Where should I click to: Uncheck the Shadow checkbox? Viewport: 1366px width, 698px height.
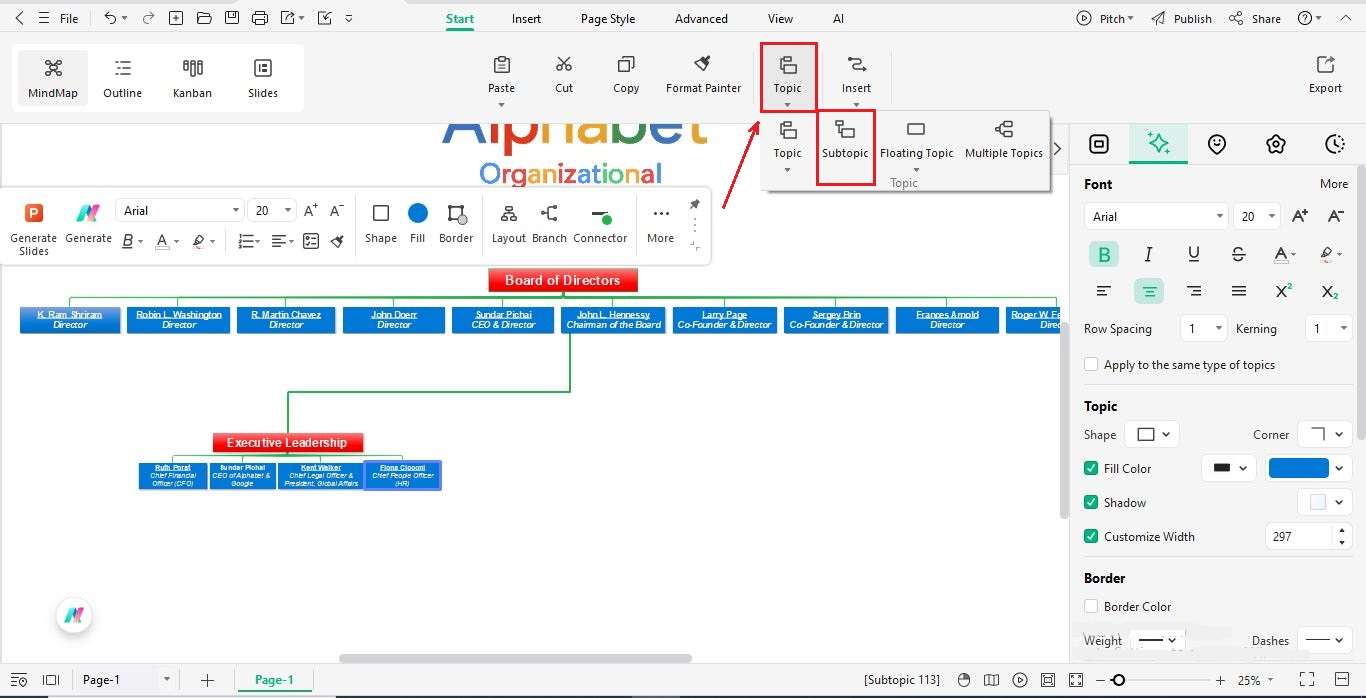point(1091,502)
